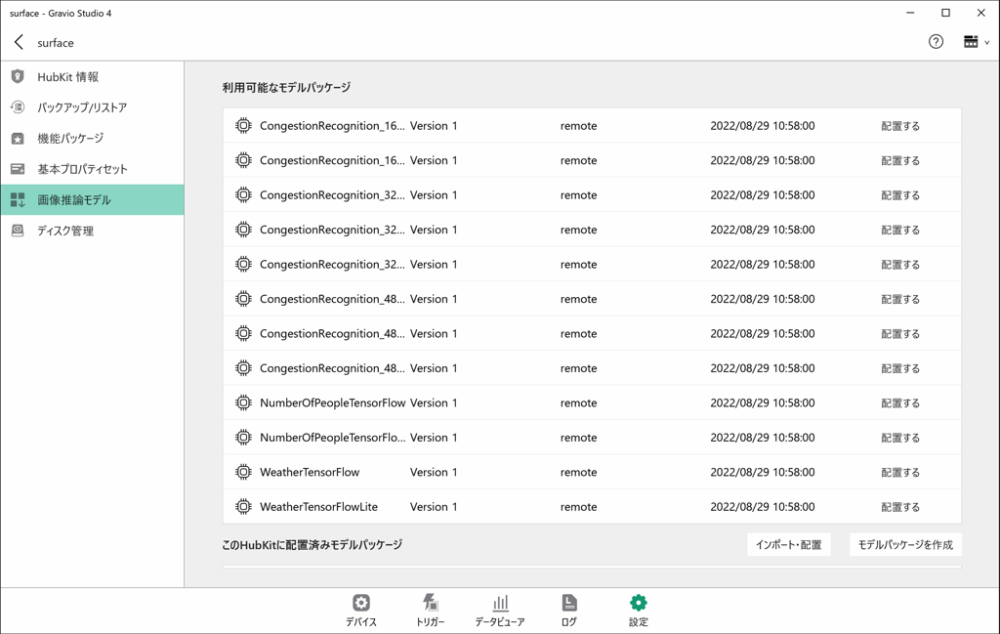Click remote in the WeatherTensorFlowLite row
This screenshot has height=634, width=1000.
(578, 506)
